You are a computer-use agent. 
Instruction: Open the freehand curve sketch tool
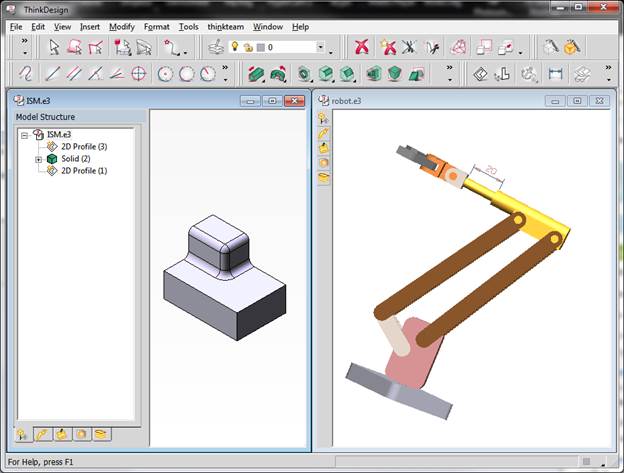(x=26, y=74)
